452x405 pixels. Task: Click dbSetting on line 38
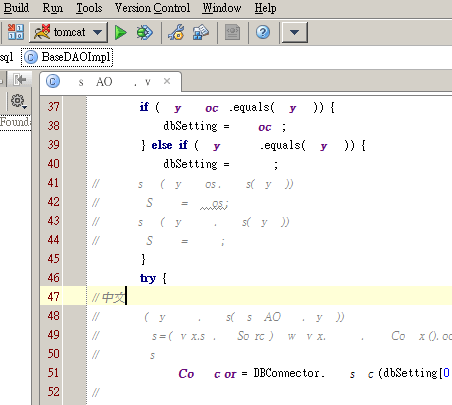coord(190,126)
